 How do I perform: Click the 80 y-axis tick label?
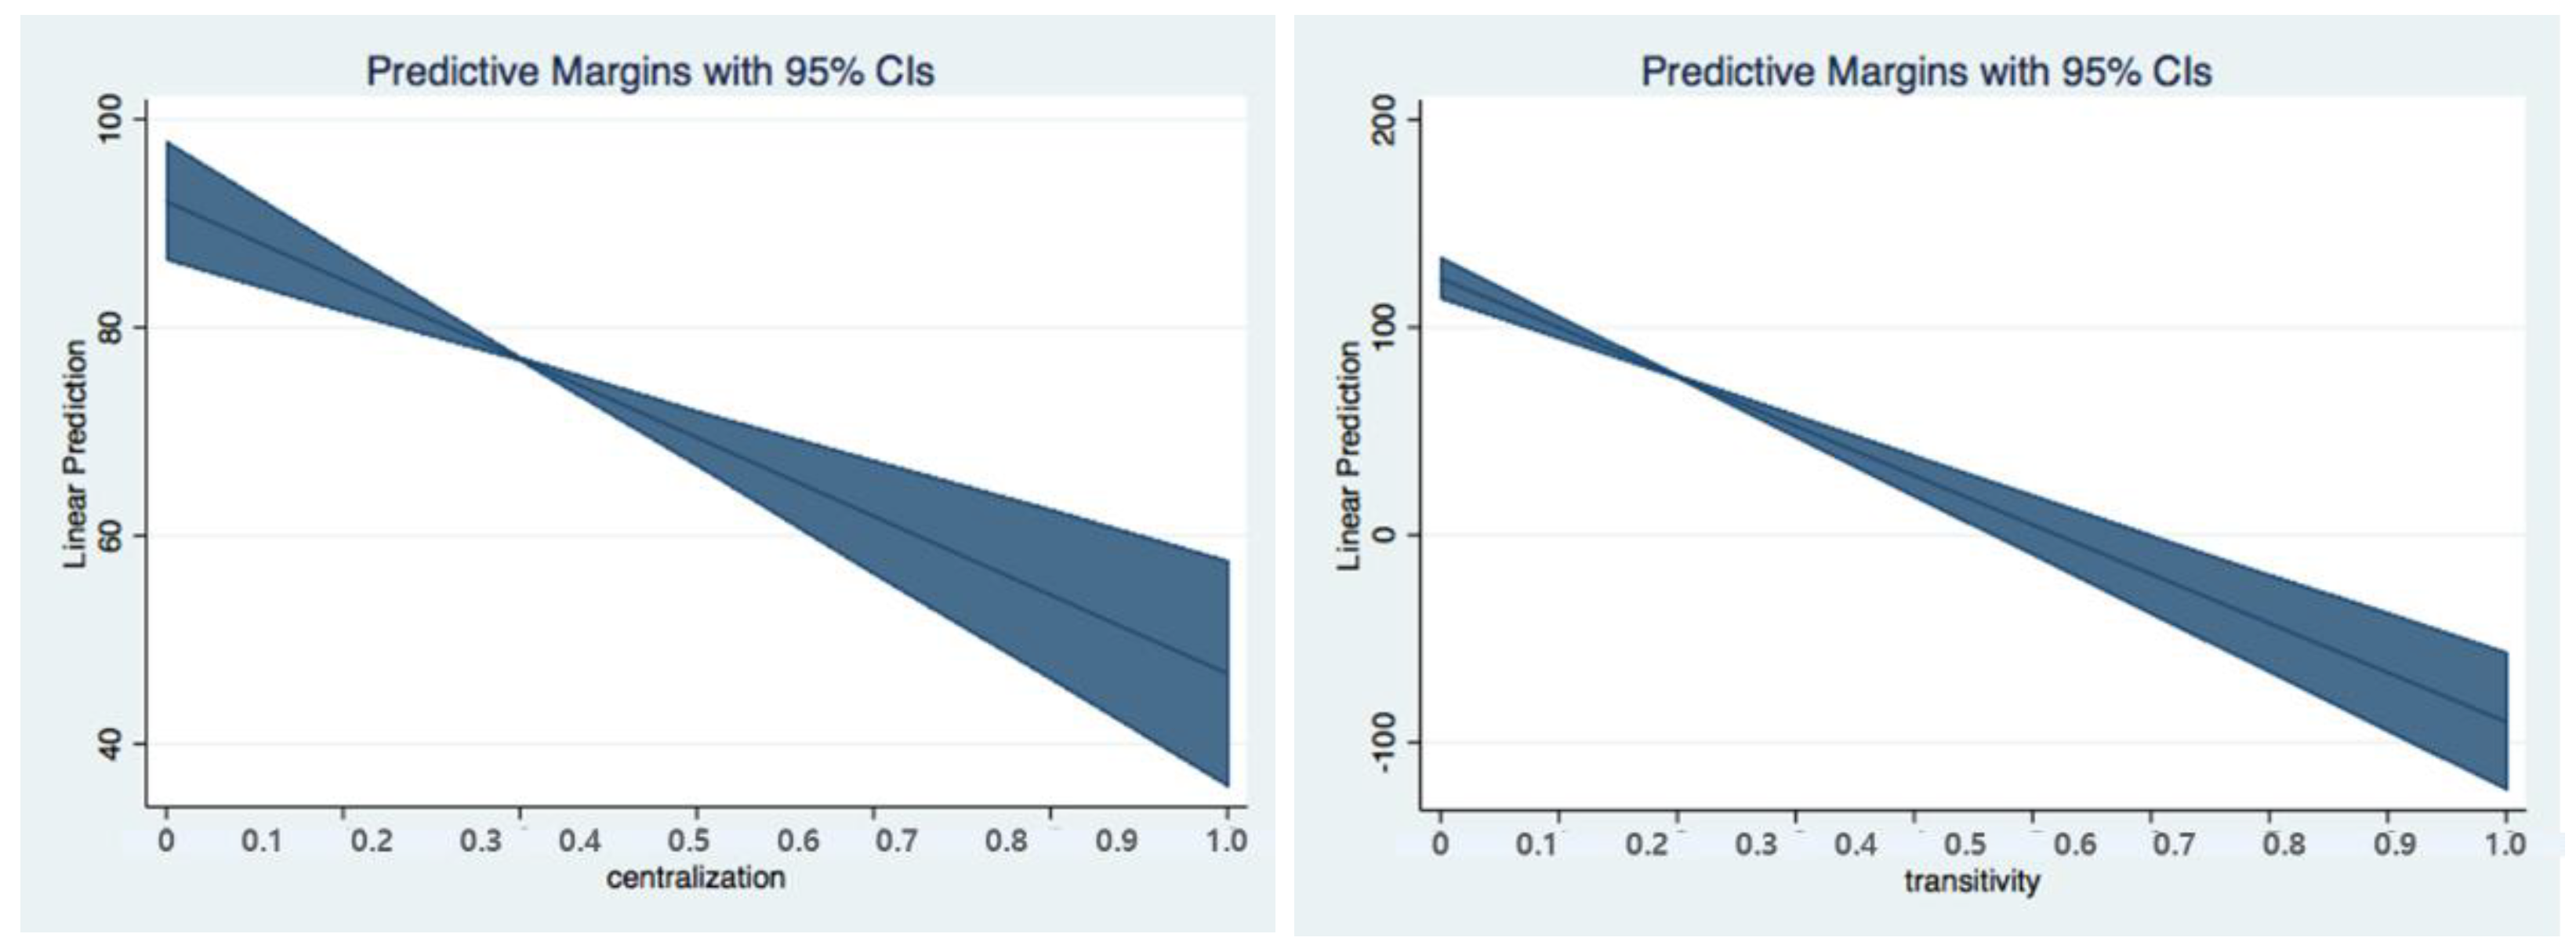[111, 327]
